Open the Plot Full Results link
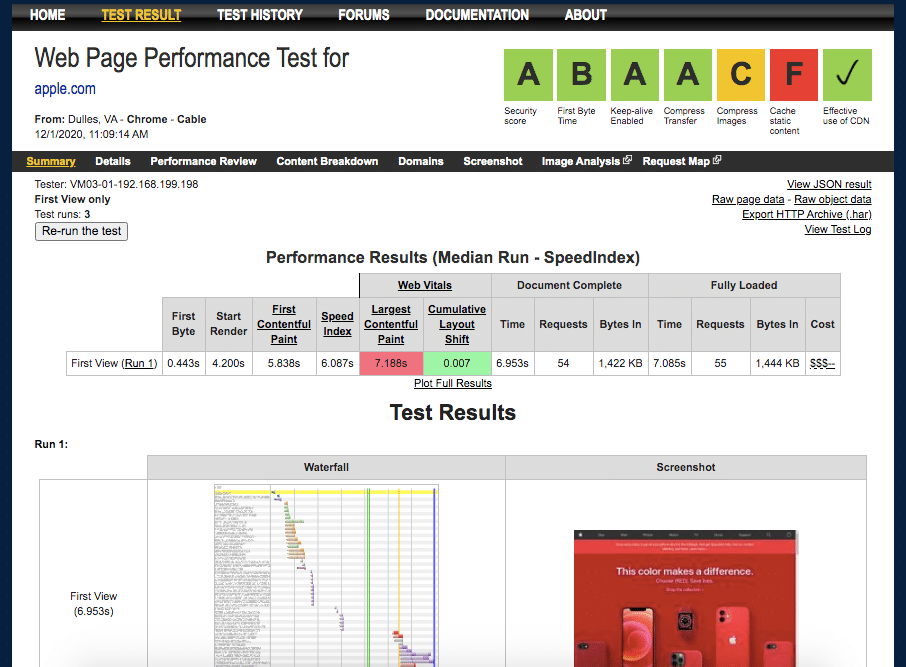Image resolution: width=906 pixels, height=667 pixels. coord(452,383)
